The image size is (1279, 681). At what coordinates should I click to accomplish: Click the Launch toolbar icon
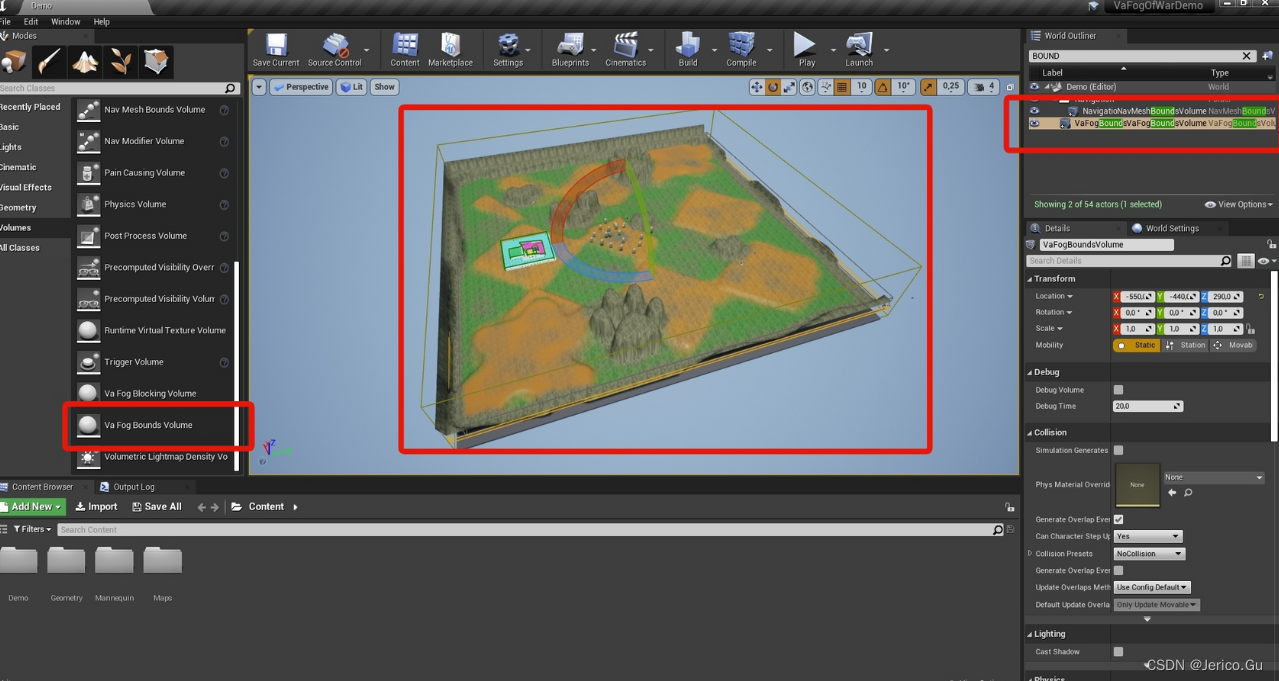click(859, 50)
